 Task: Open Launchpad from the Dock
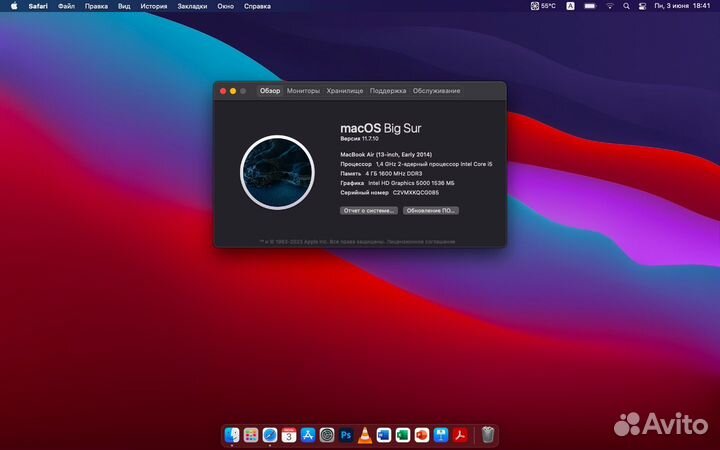(251, 434)
